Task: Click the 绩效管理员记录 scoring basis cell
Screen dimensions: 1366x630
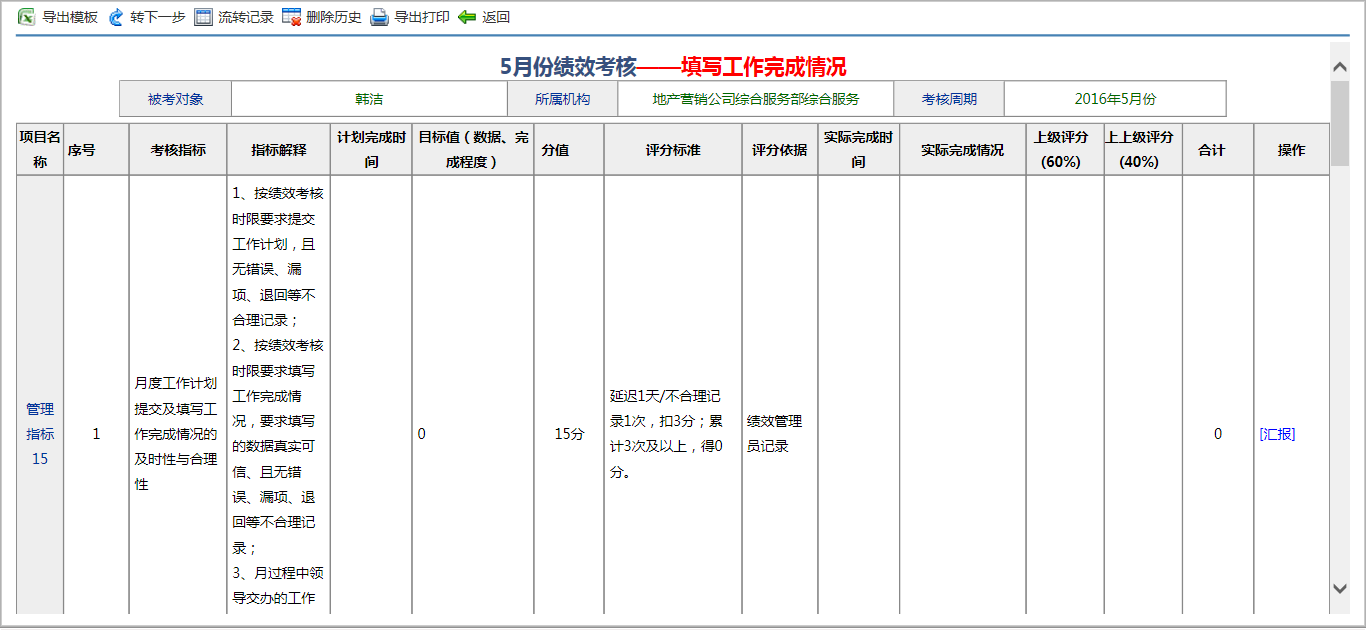Action: [779, 434]
